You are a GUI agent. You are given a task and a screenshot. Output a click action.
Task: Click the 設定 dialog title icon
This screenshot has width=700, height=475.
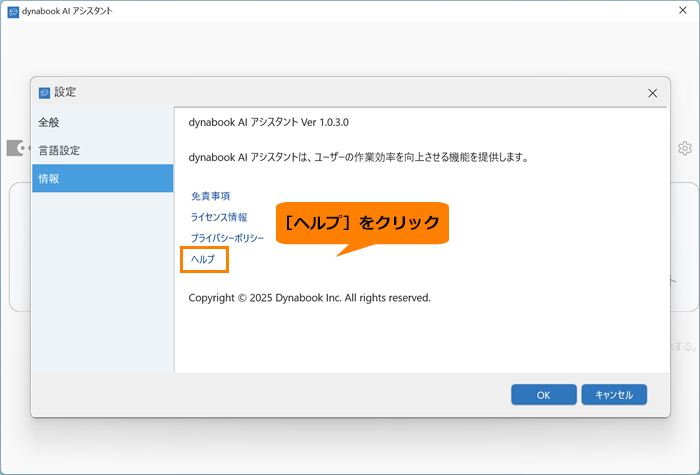[44, 93]
